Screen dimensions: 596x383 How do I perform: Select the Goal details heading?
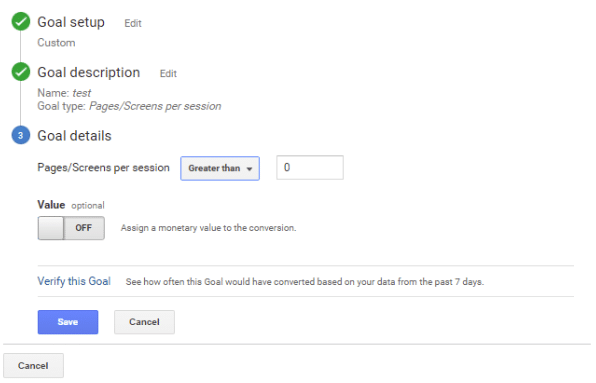click(74, 136)
